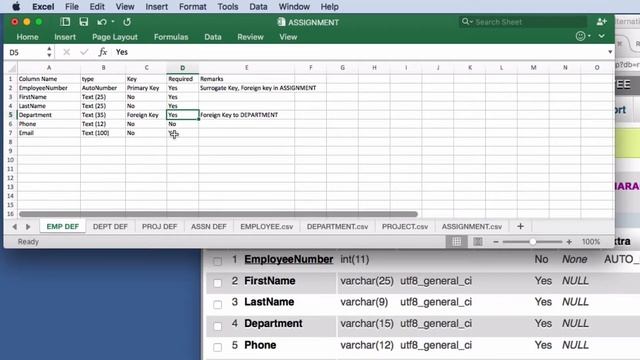
Task: Open the fx insert function button
Action: (102, 52)
